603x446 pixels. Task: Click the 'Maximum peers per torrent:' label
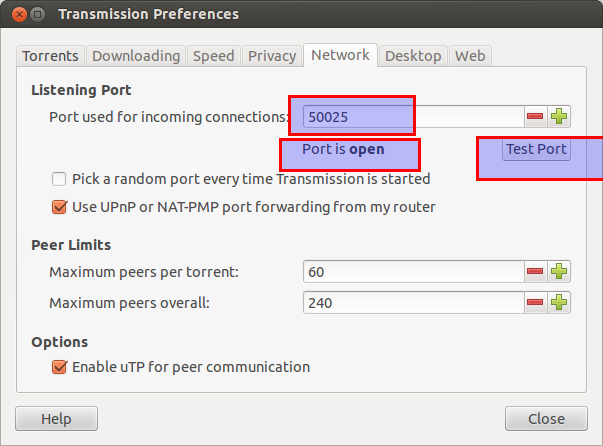pyautogui.click(x=144, y=272)
